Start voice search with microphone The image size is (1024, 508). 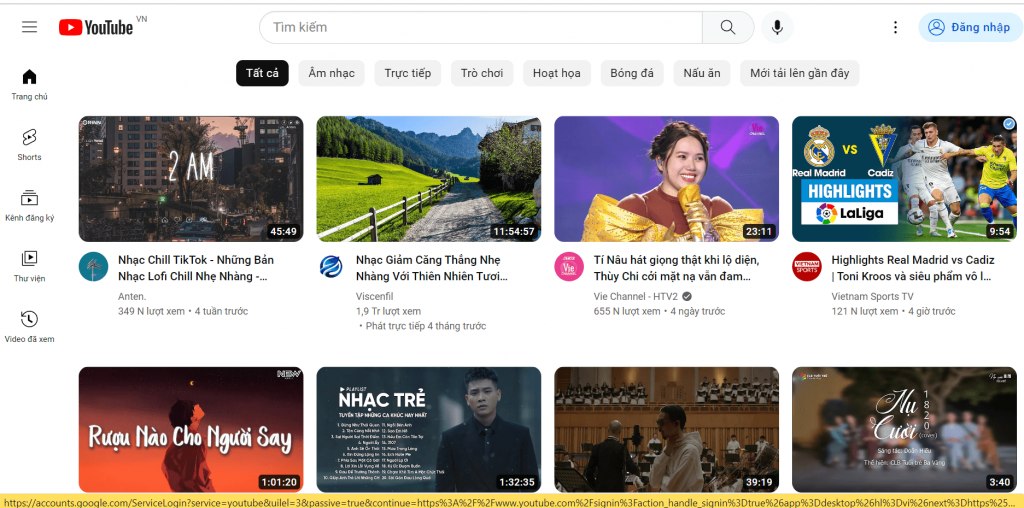(777, 27)
